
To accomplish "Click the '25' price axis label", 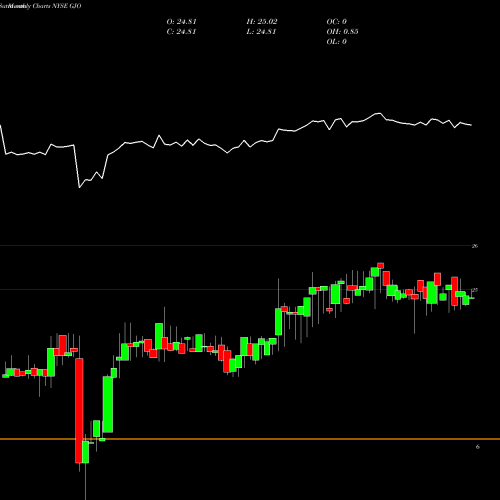I will tap(475, 290).
